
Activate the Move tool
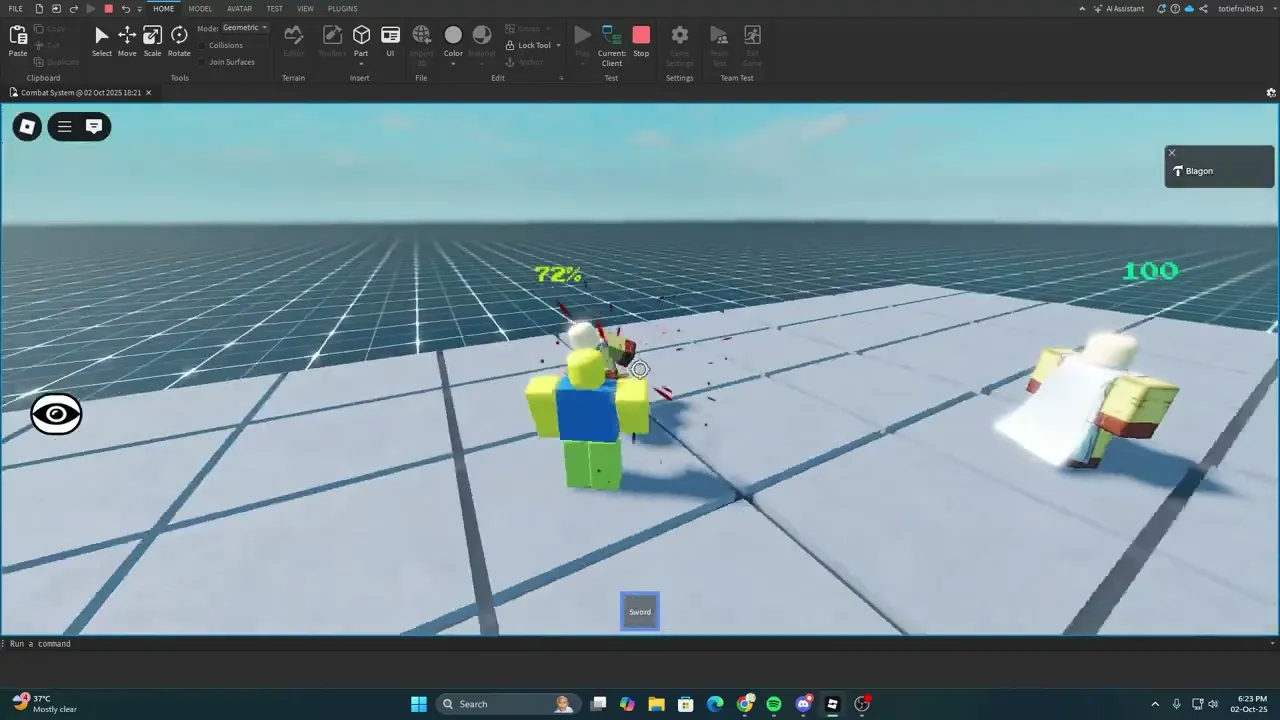coord(127,41)
